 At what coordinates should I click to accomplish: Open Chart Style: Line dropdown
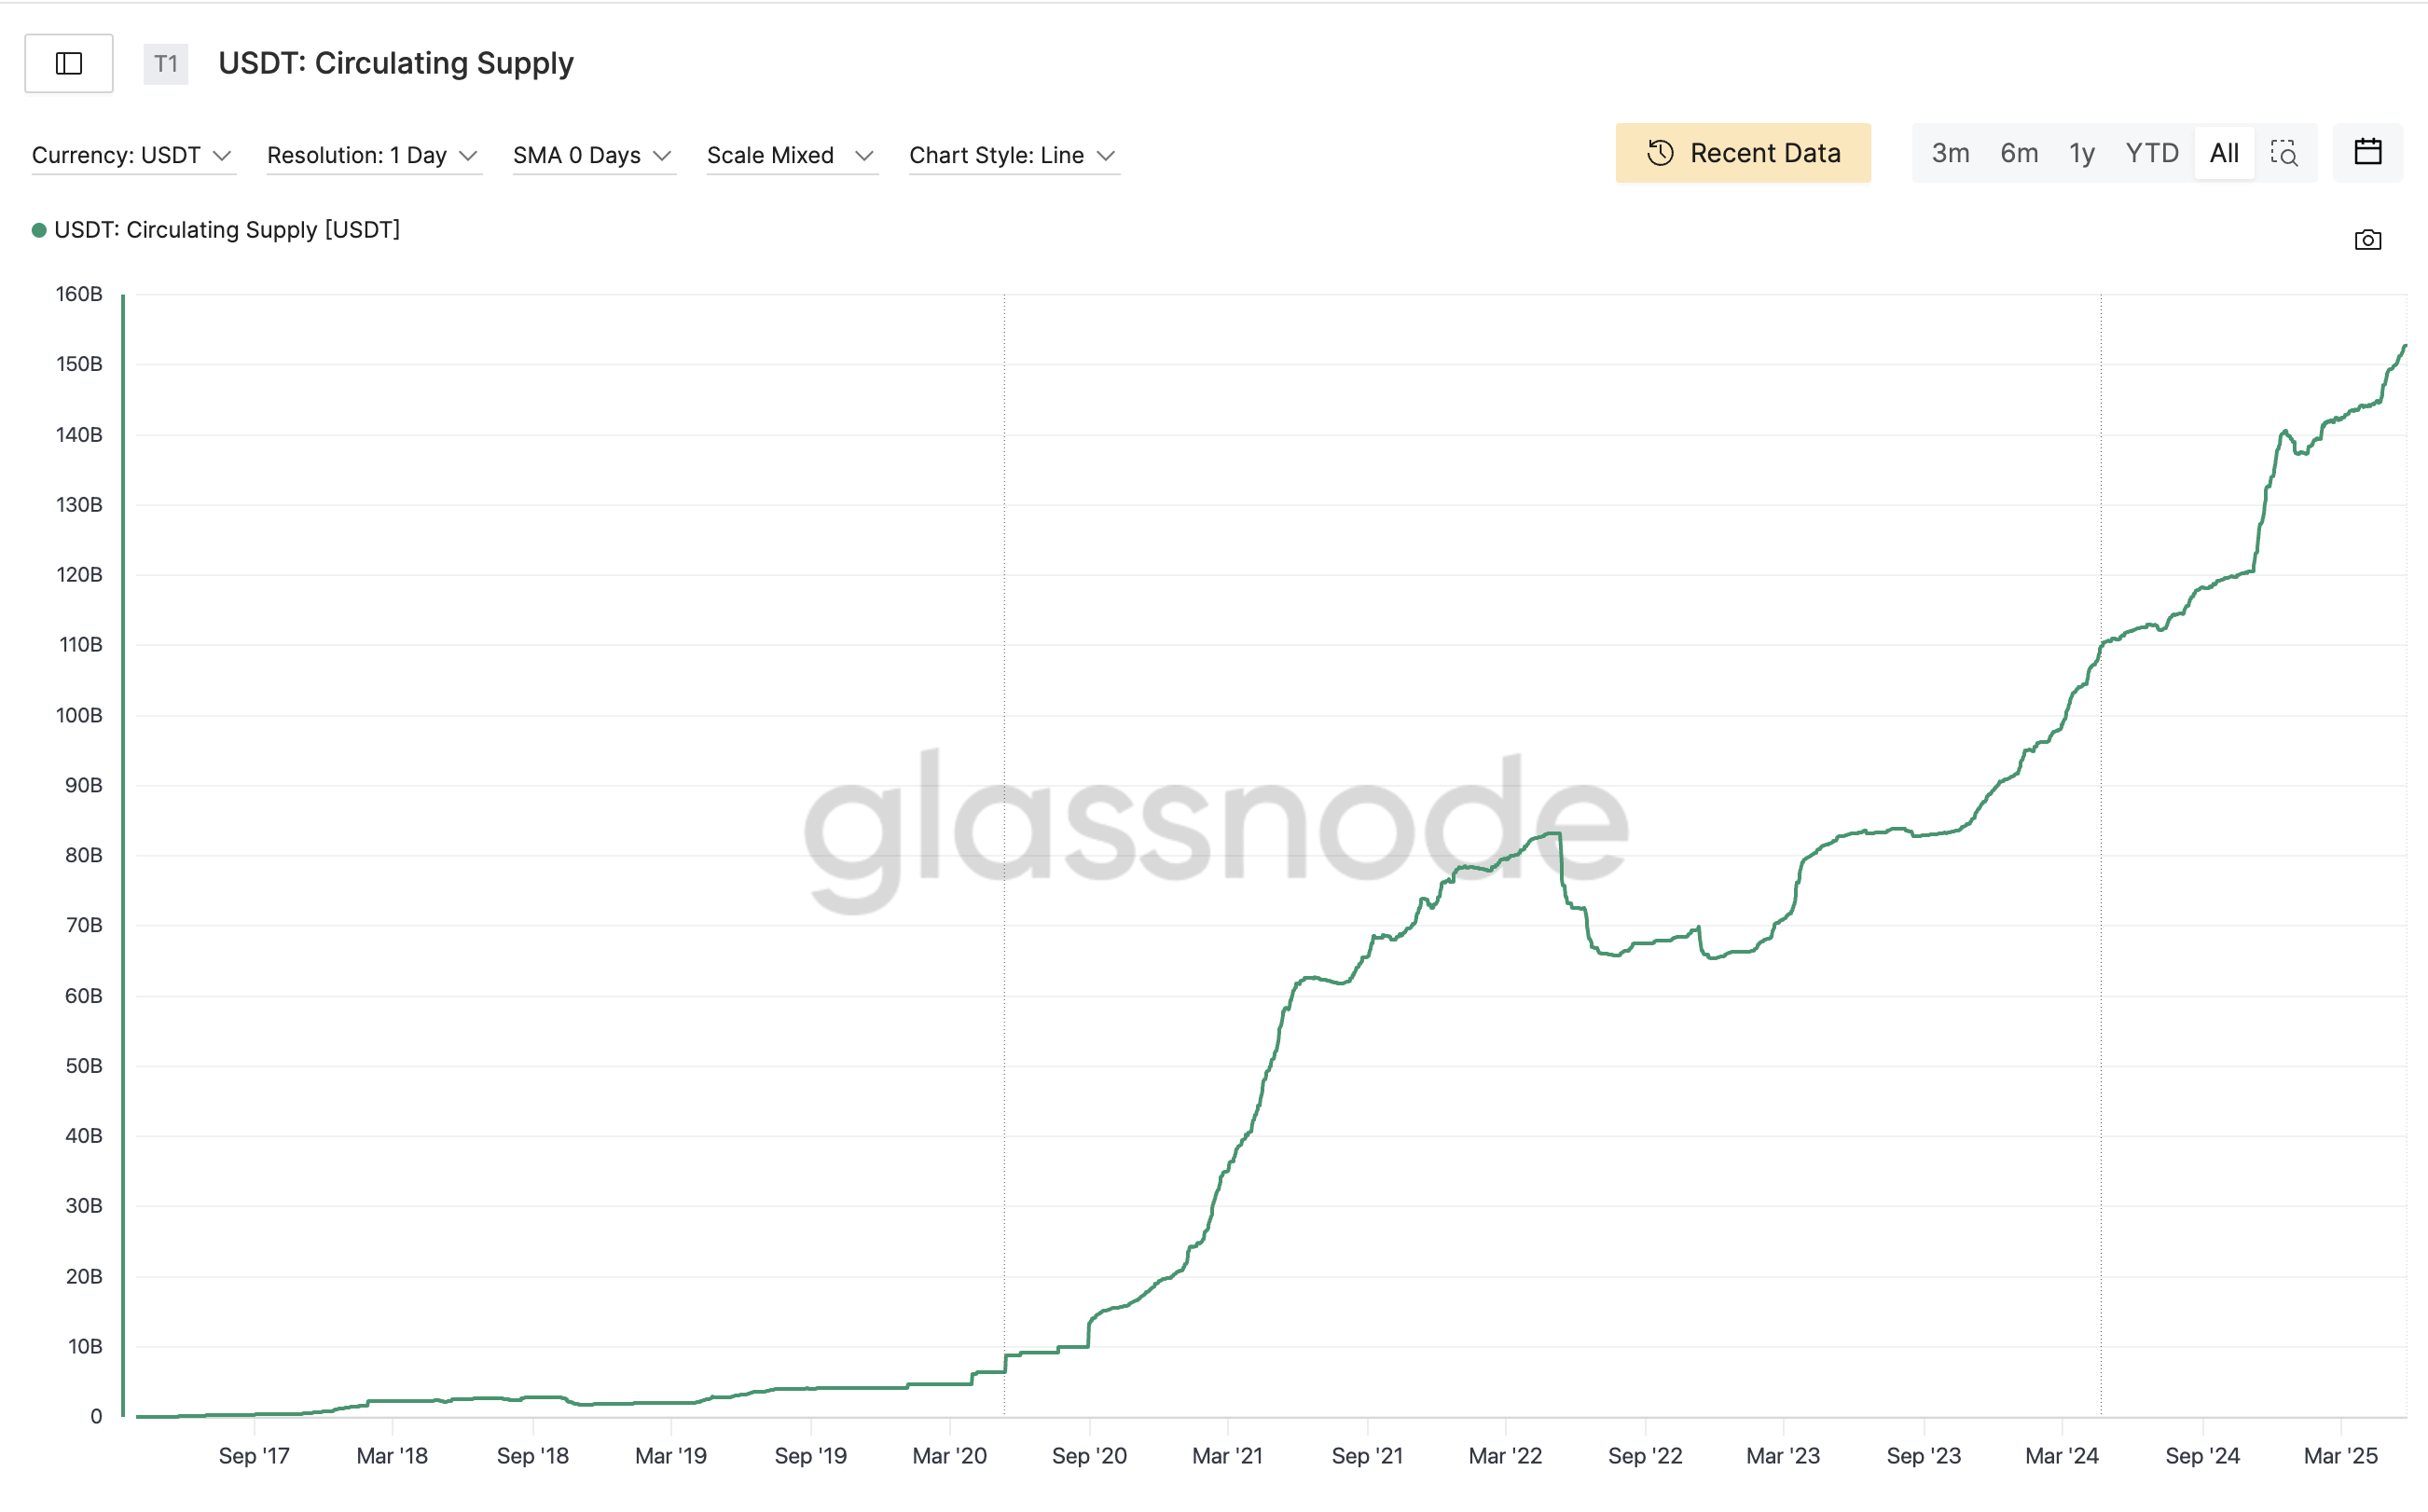pos(1012,155)
